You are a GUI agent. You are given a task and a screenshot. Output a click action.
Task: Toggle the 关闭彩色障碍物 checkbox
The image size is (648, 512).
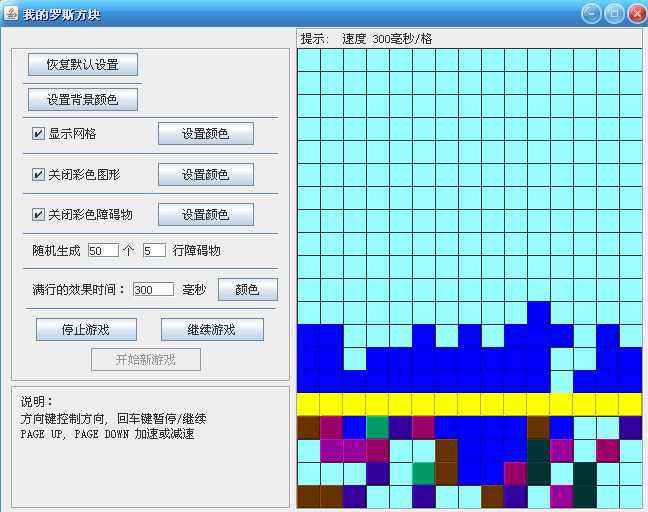[38, 214]
